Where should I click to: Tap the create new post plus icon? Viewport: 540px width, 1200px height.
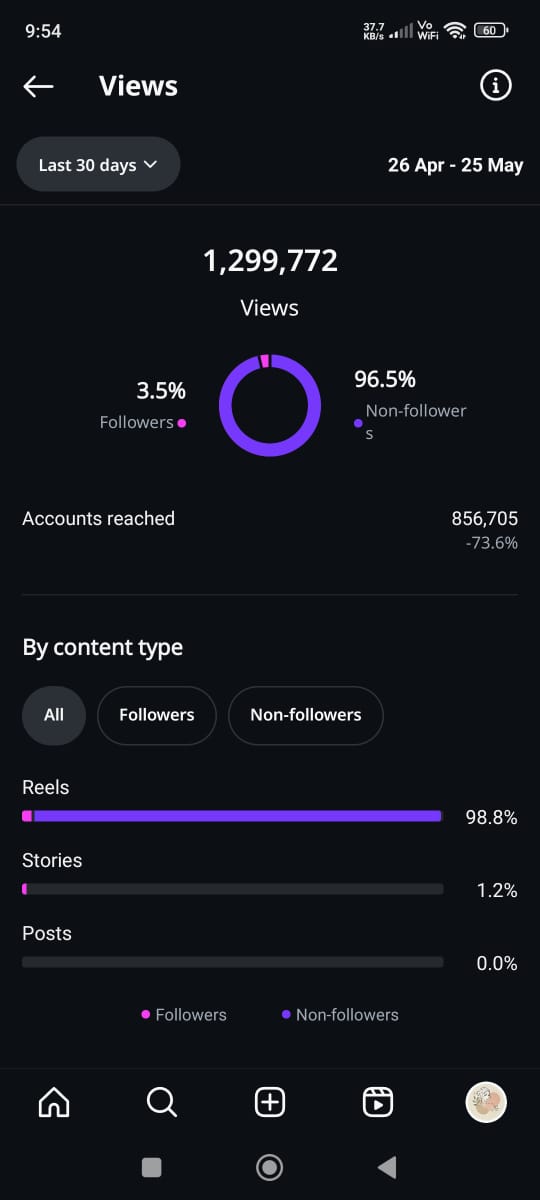pyautogui.click(x=270, y=1102)
